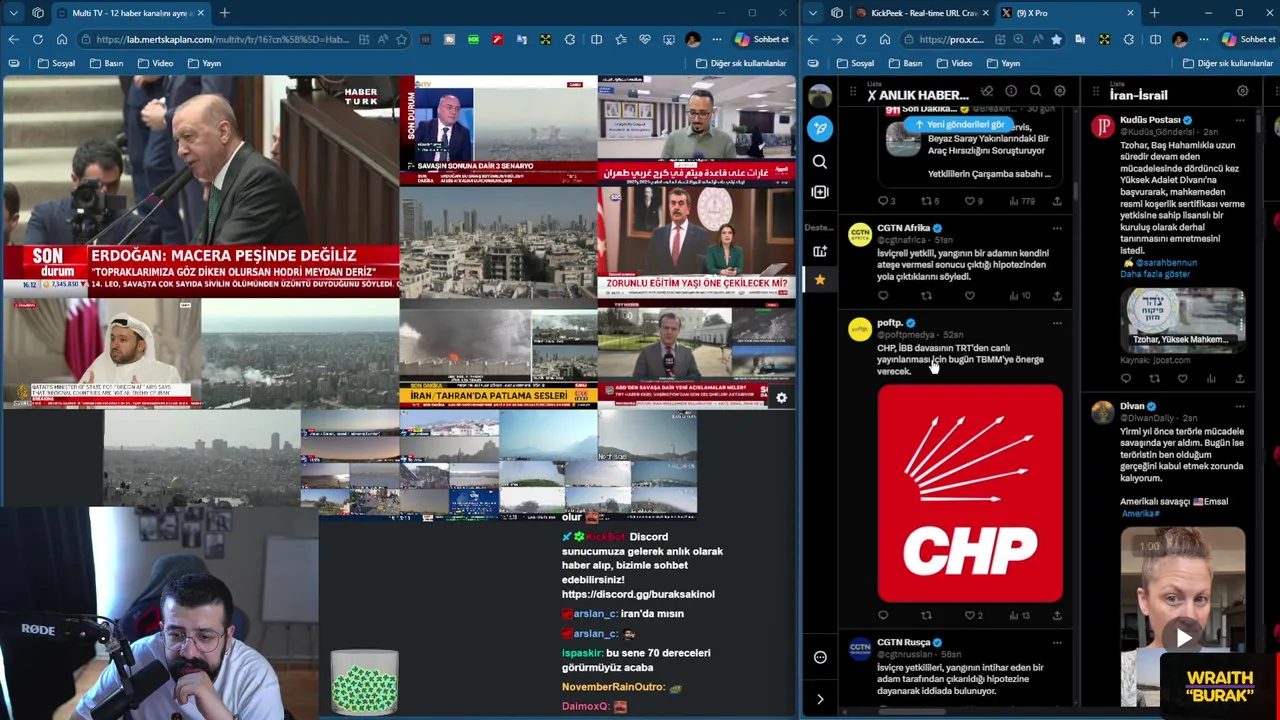Open the discord.gg/buraksakinol link in chat

coord(638,594)
